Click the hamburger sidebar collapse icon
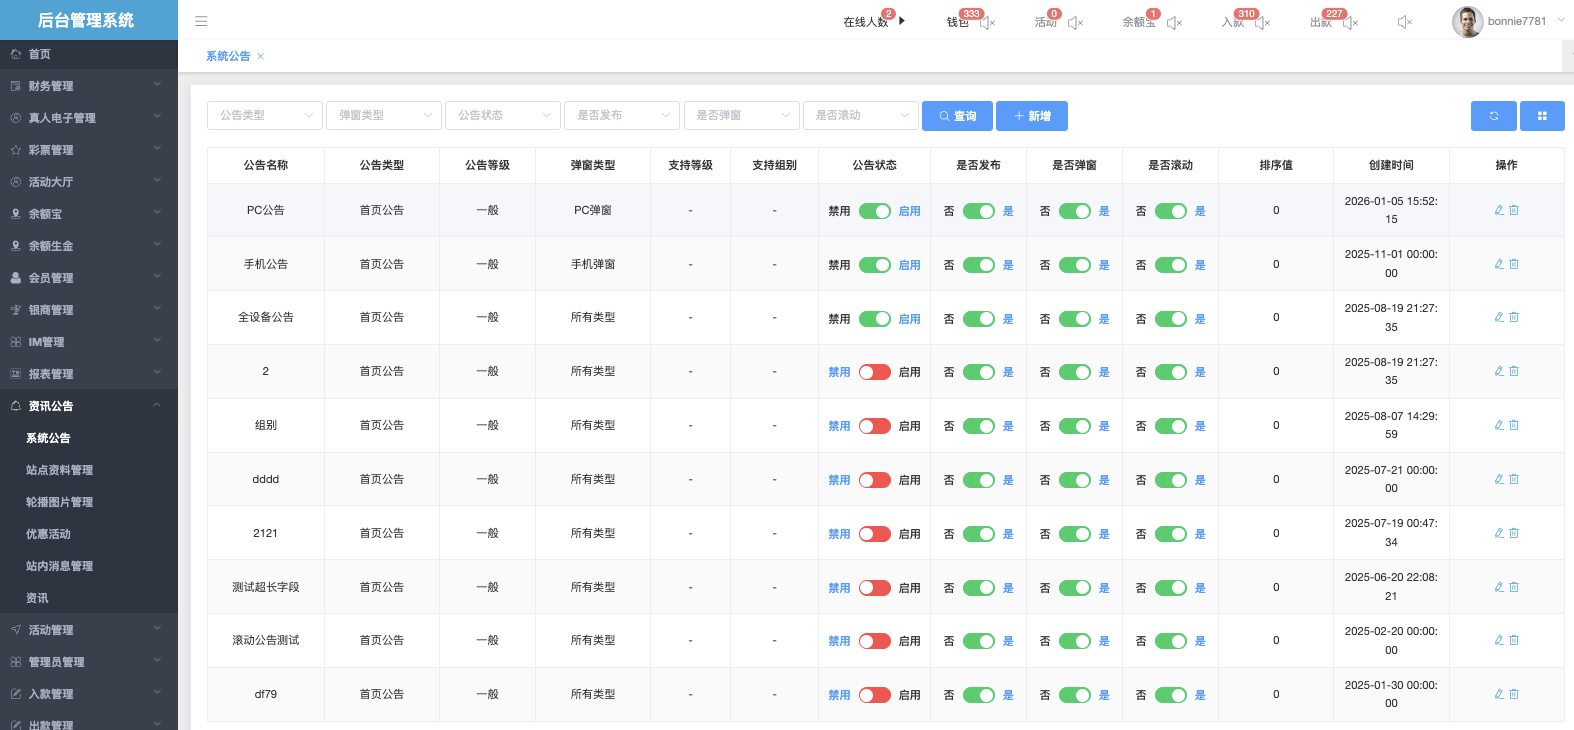This screenshot has width=1574, height=730. [201, 21]
